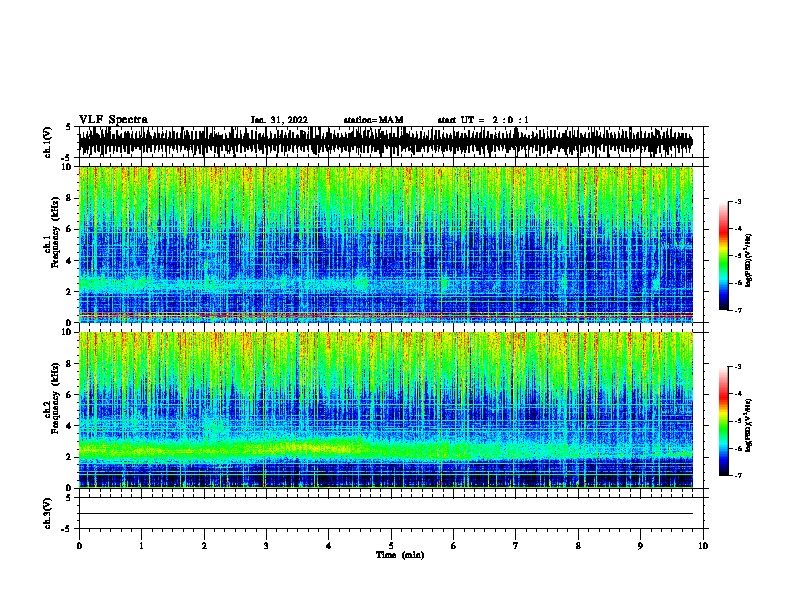Click the "8" kHz tick on ch.2 frequency axis
The image size is (792, 612).
68,363
